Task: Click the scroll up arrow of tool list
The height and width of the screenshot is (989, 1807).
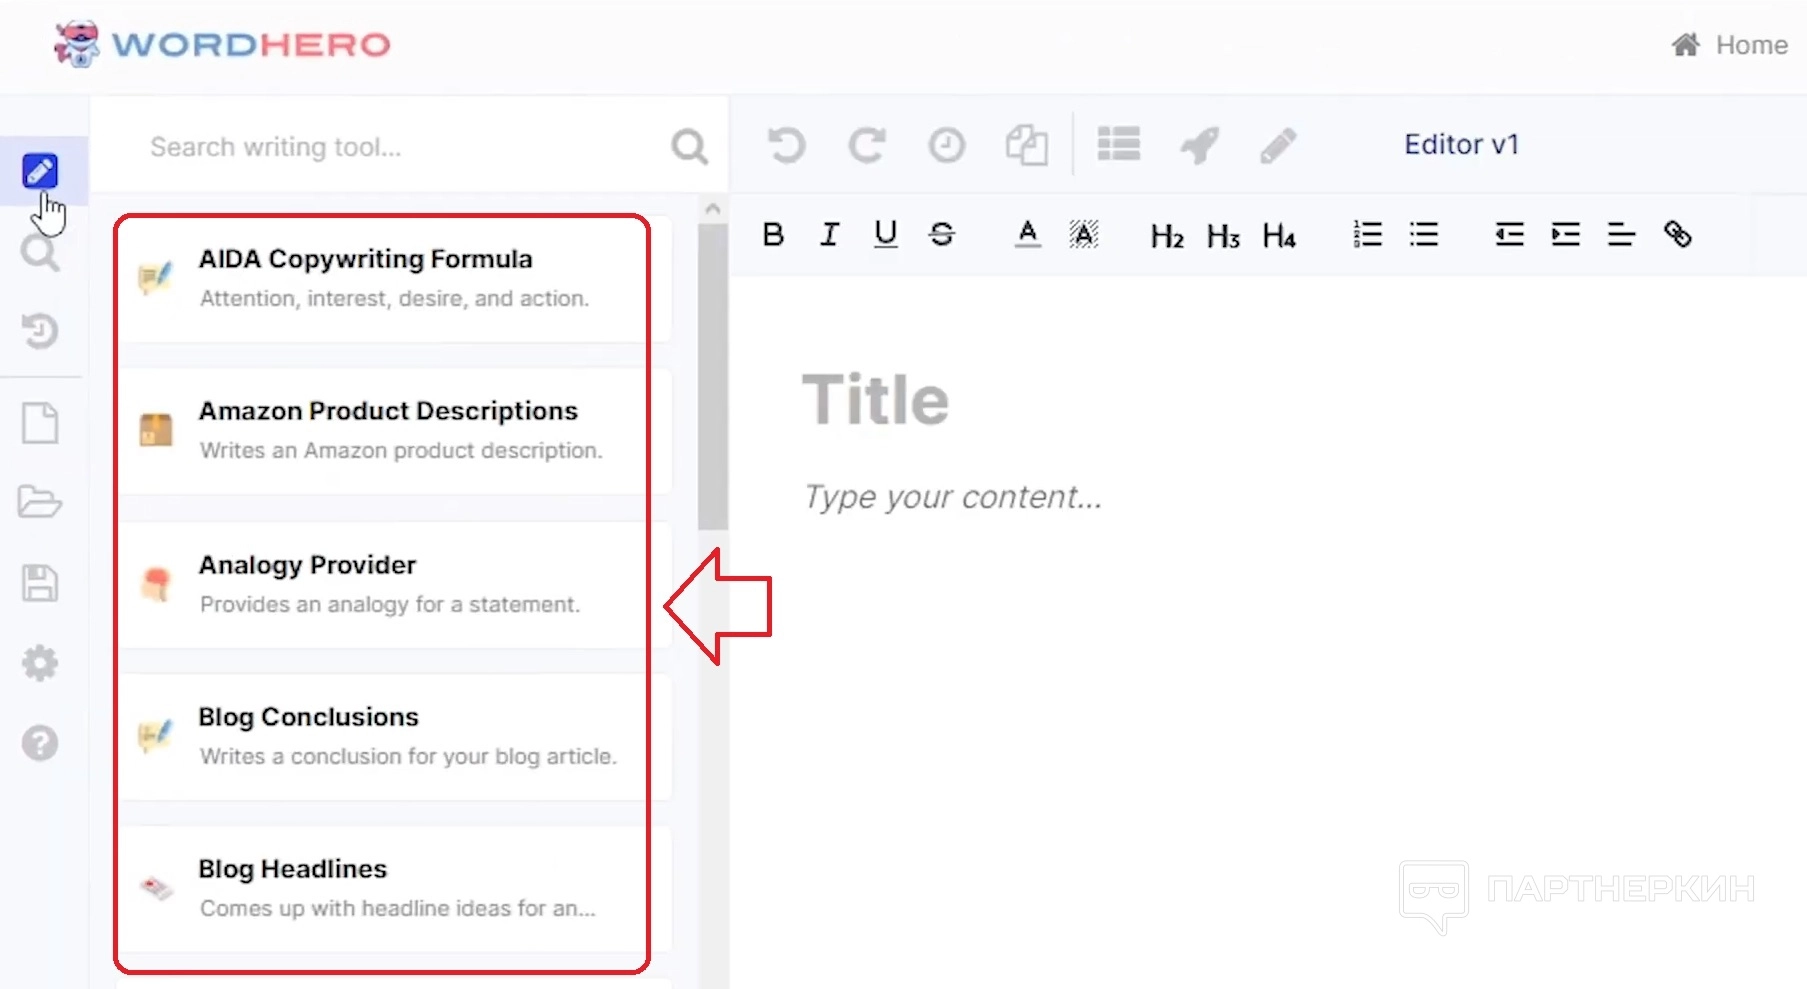Action: (713, 209)
